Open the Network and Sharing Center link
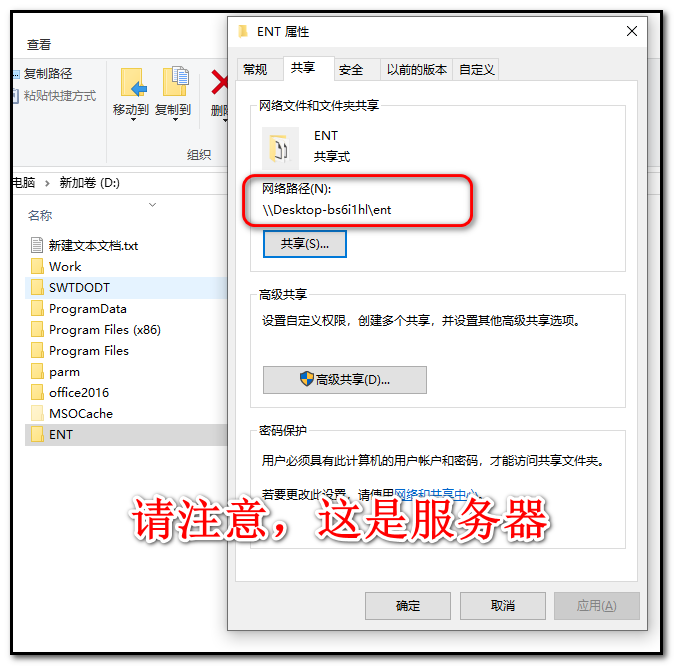Image resolution: width=674 pixels, height=666 pixels. pyautogui.click(x=435, y=494)
